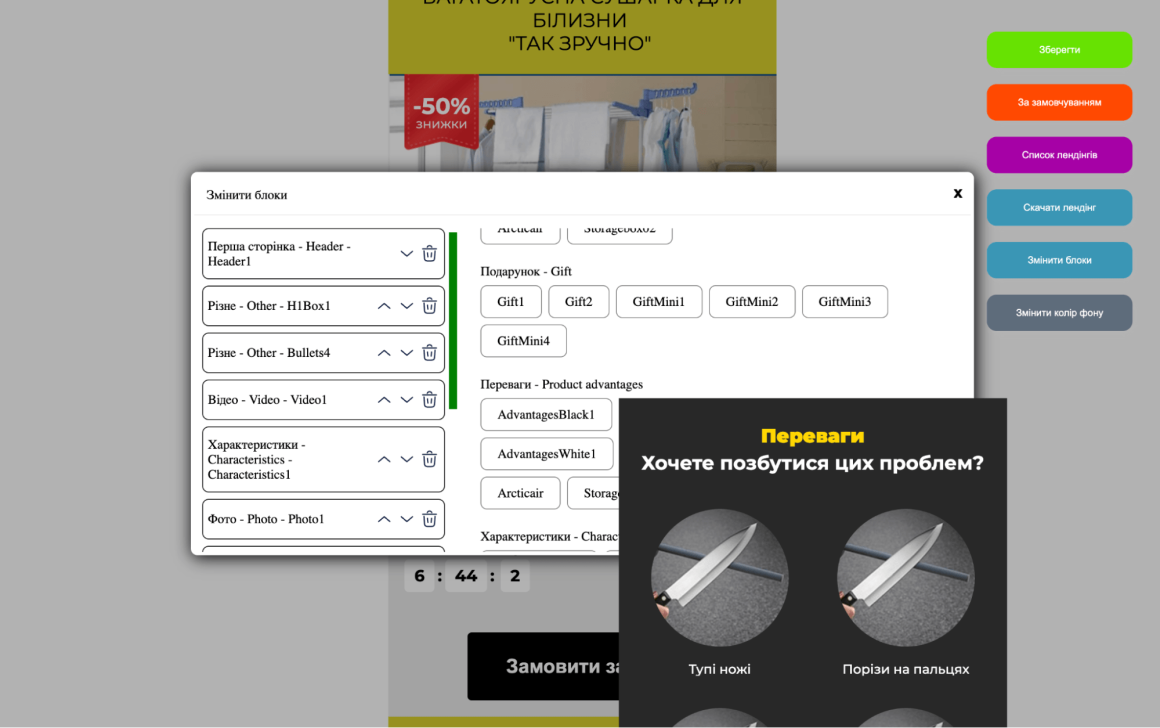Move Bullets4 block up
Screen dimensions: 1160x728
(384, 353)
